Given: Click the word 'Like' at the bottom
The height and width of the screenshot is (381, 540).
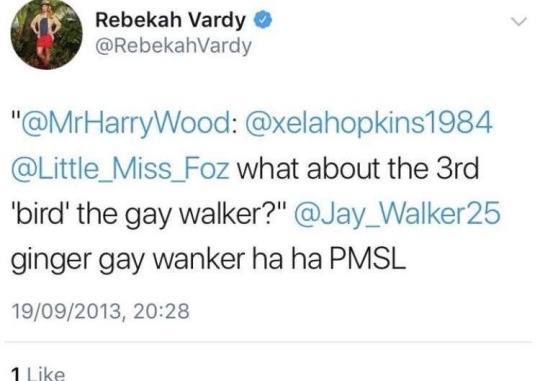Looking at the screenshot, I should click(x=46, y=374).
